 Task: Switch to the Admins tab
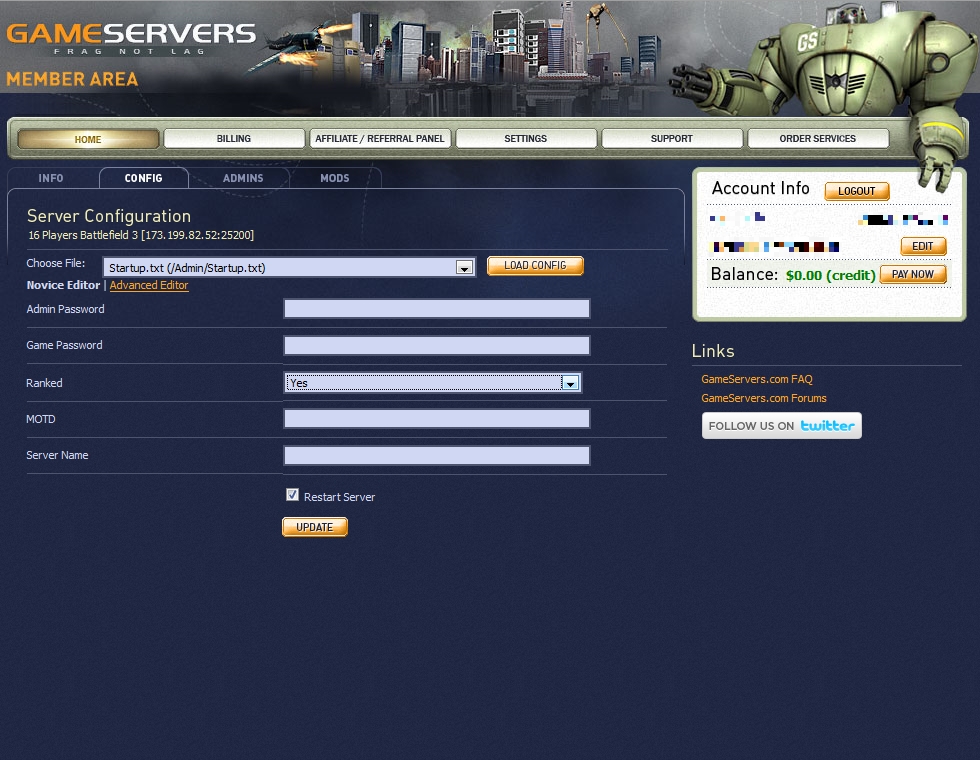tap(243, 178)
